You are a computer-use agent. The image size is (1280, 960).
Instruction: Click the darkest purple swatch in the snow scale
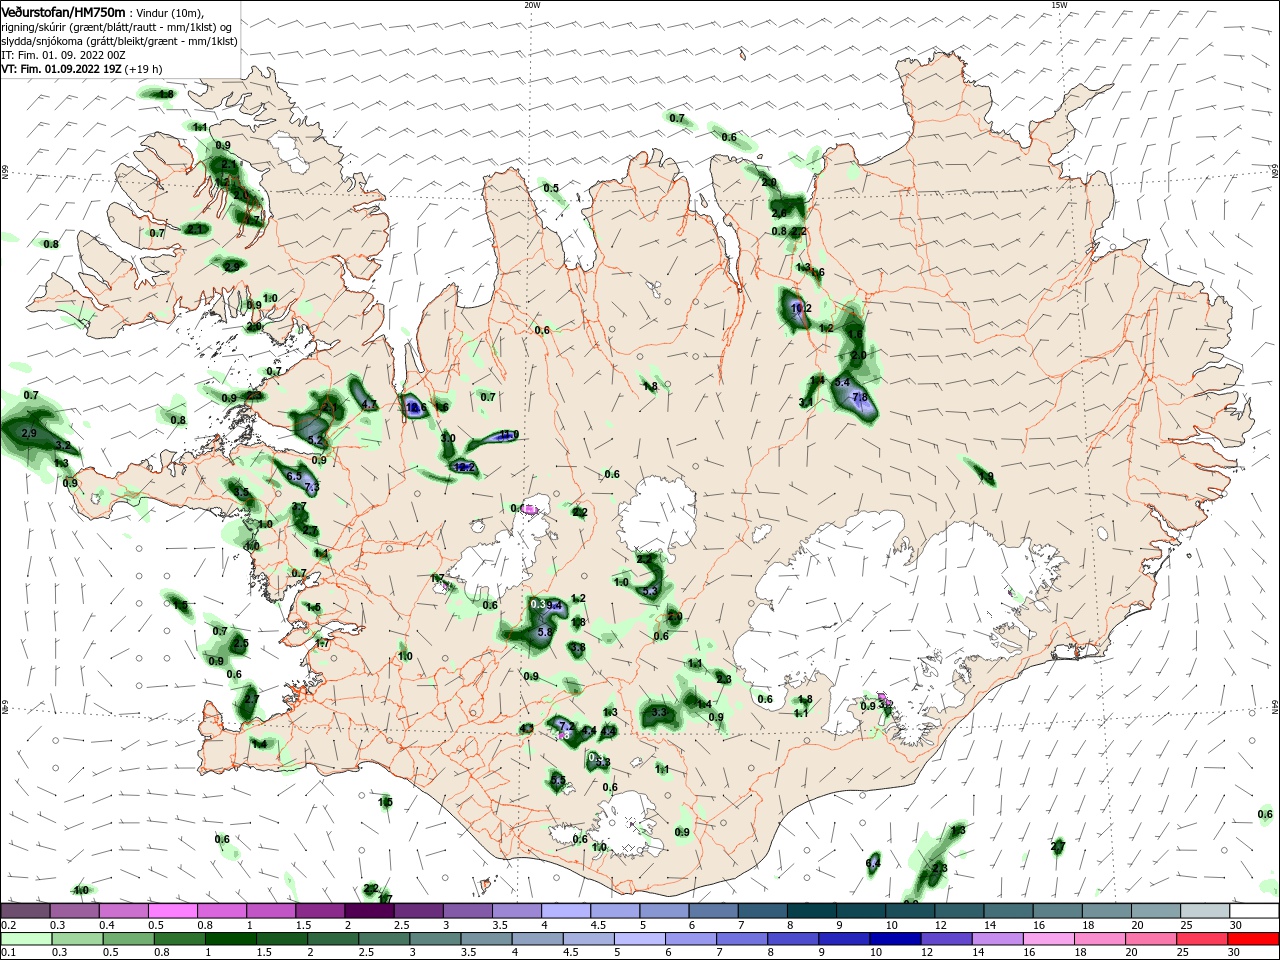368,911
